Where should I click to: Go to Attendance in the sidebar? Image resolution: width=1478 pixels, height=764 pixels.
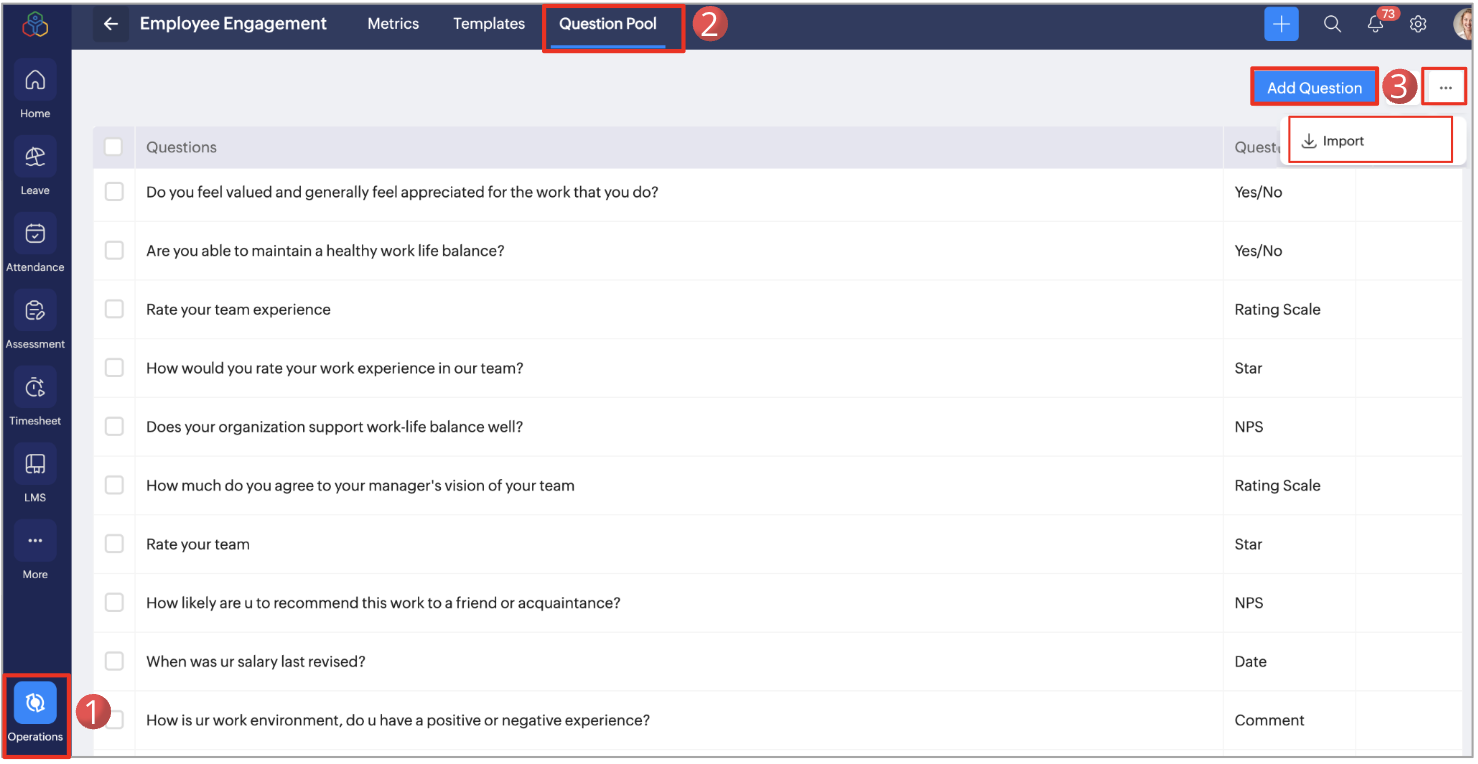(35, 235)
